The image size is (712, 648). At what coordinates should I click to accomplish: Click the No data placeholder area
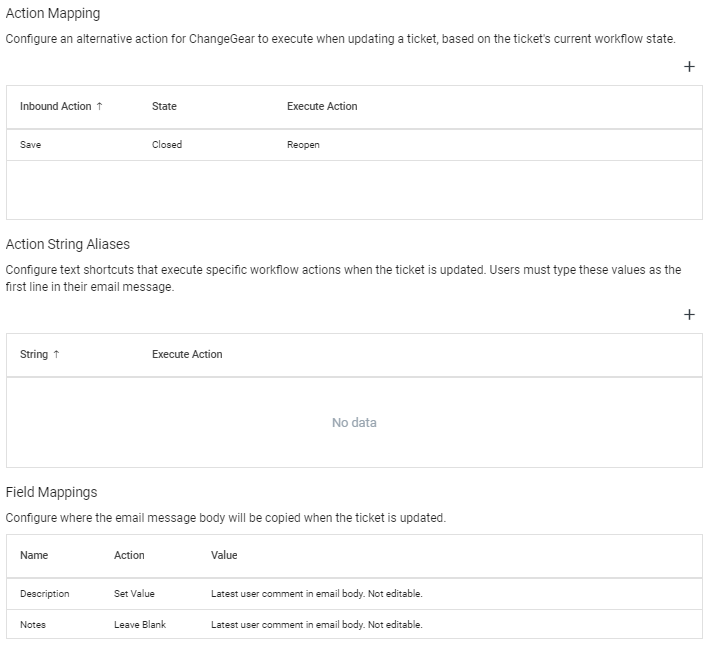tap(354, 423)
